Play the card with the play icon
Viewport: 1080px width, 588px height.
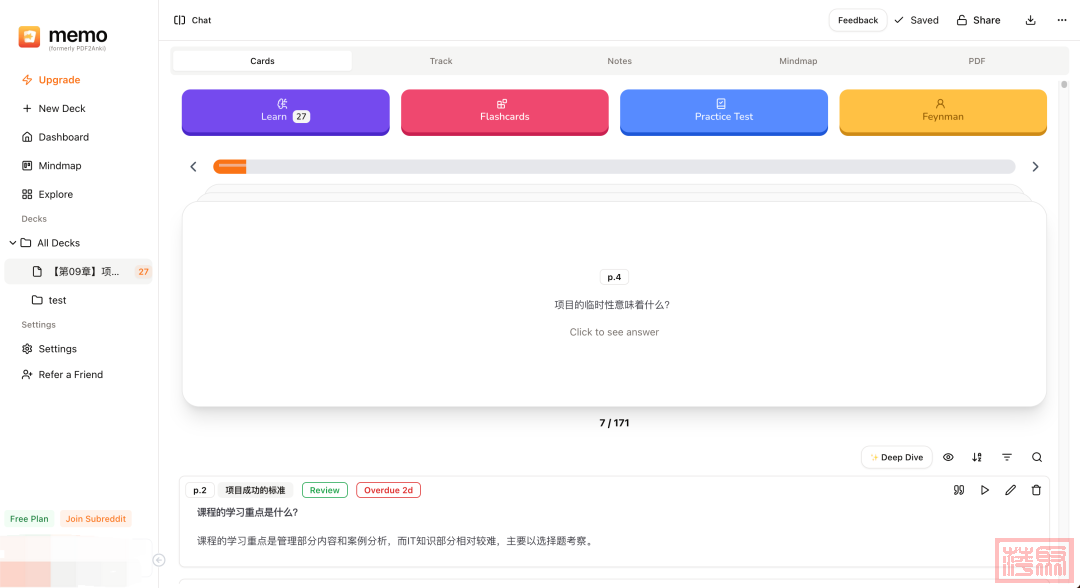[985, 490]
